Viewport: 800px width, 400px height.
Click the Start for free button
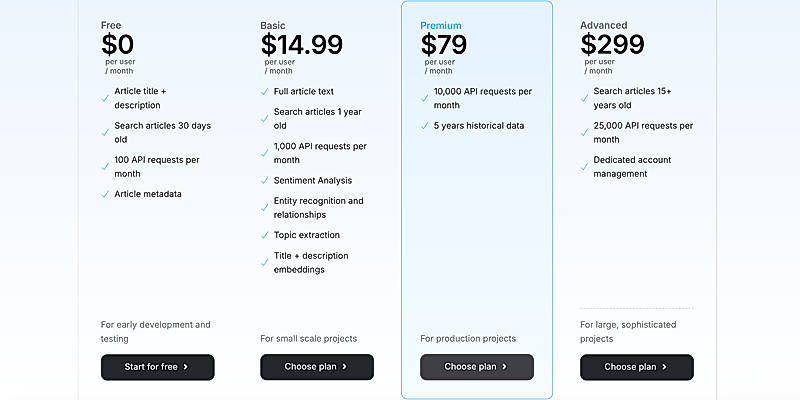(157, 367)
